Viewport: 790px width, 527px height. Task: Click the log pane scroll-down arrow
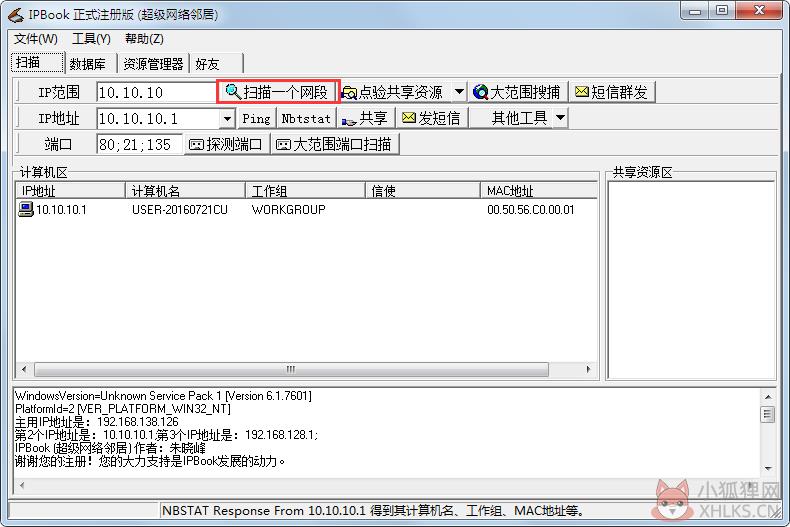[x=768, y=469]
